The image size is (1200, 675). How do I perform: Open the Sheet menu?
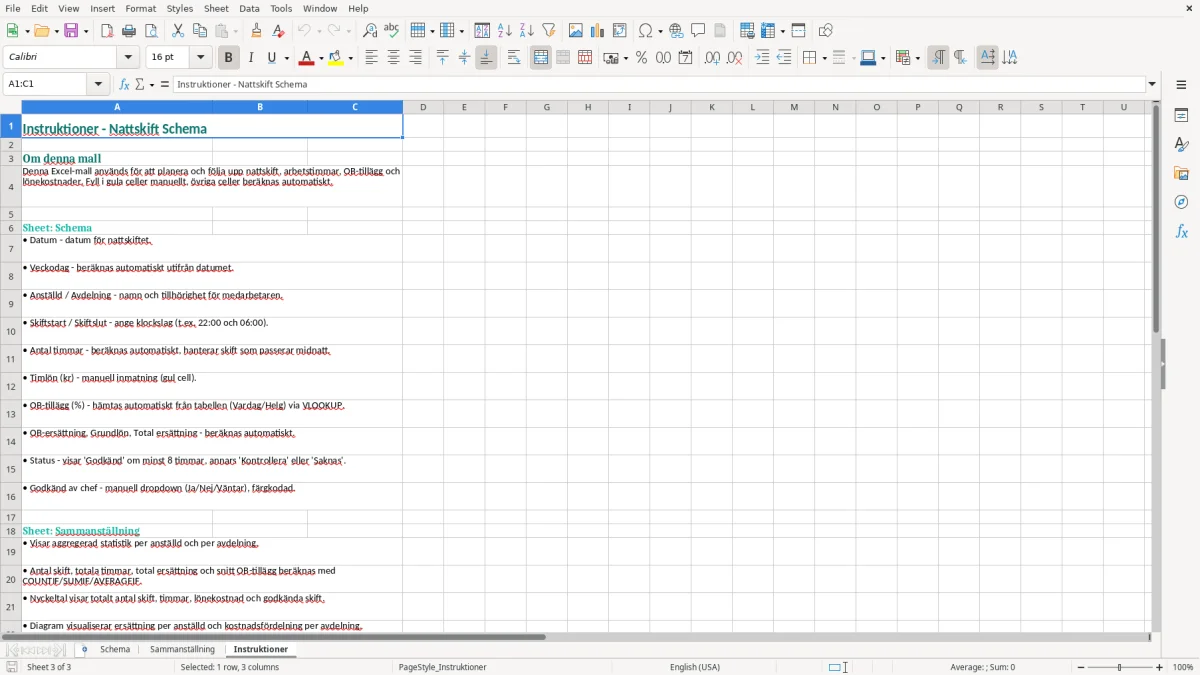click(215, 8)
